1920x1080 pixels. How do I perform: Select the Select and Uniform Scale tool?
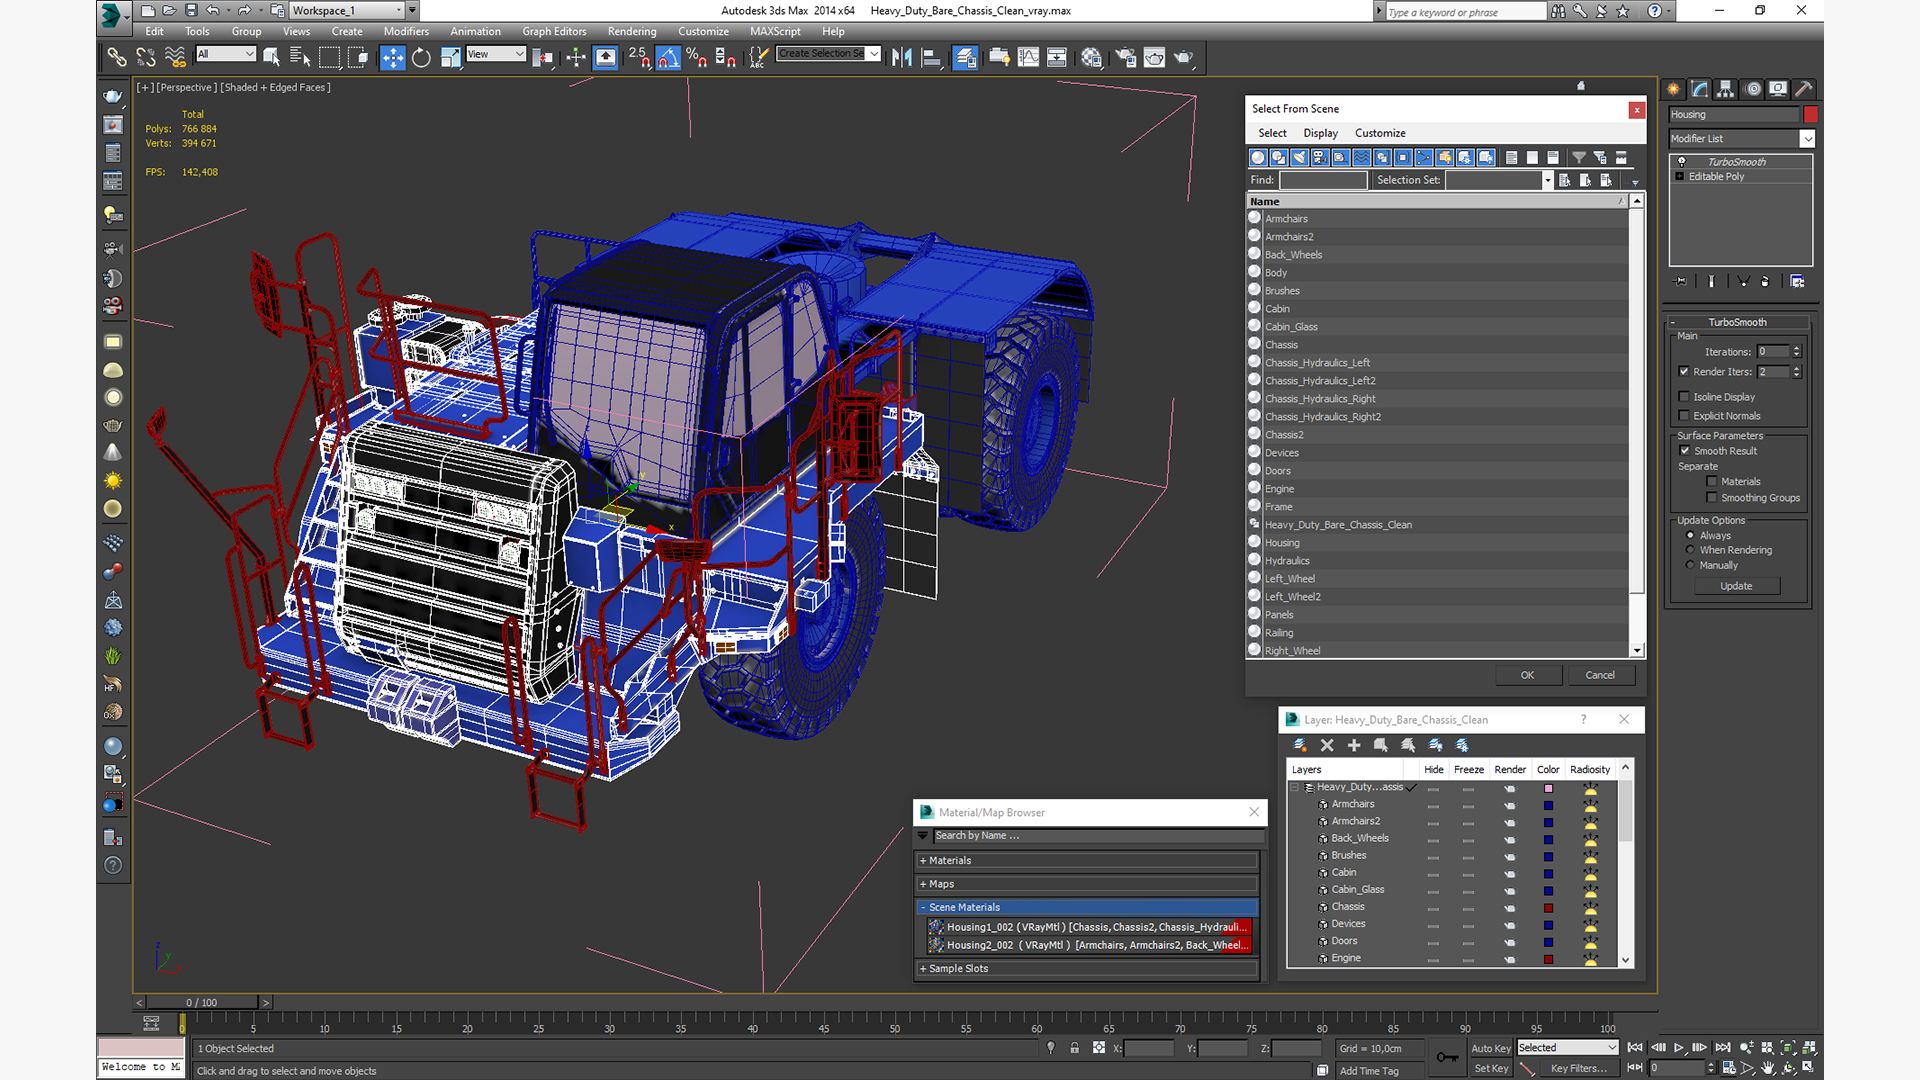(x=450, y=58)
